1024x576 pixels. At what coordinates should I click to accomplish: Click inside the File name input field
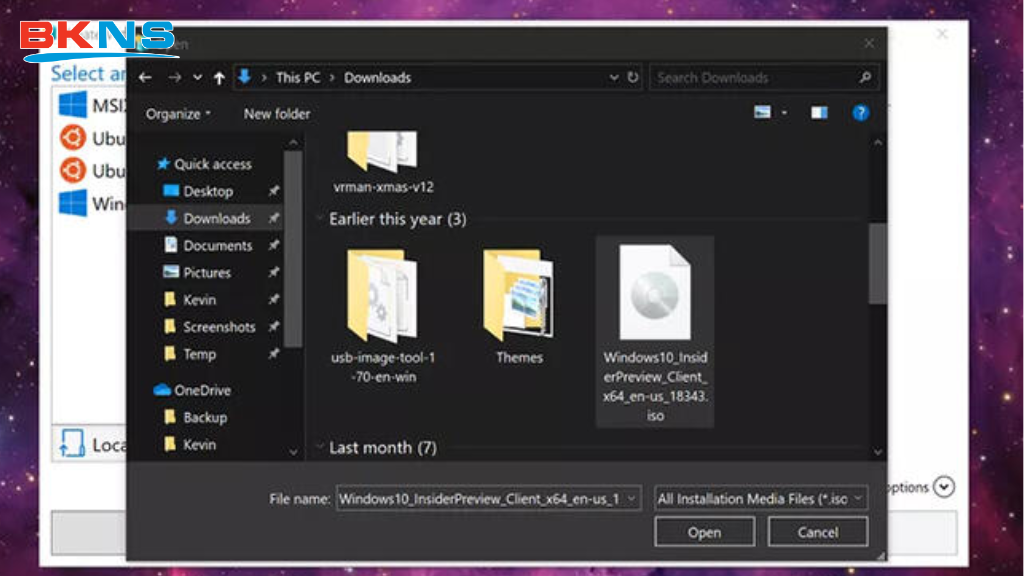480,498
